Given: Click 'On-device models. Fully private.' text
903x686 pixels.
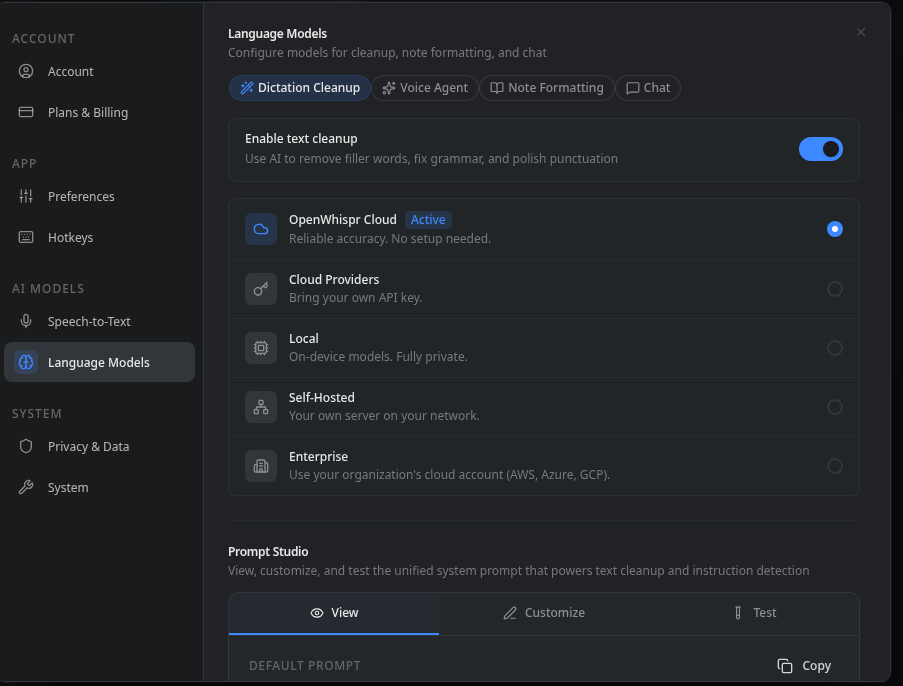Looking at the screenshot, I should tap(378, 357).
